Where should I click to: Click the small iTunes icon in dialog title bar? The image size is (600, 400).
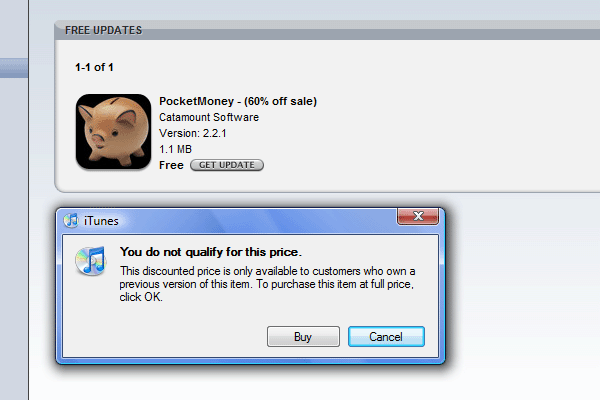(71, 220)
